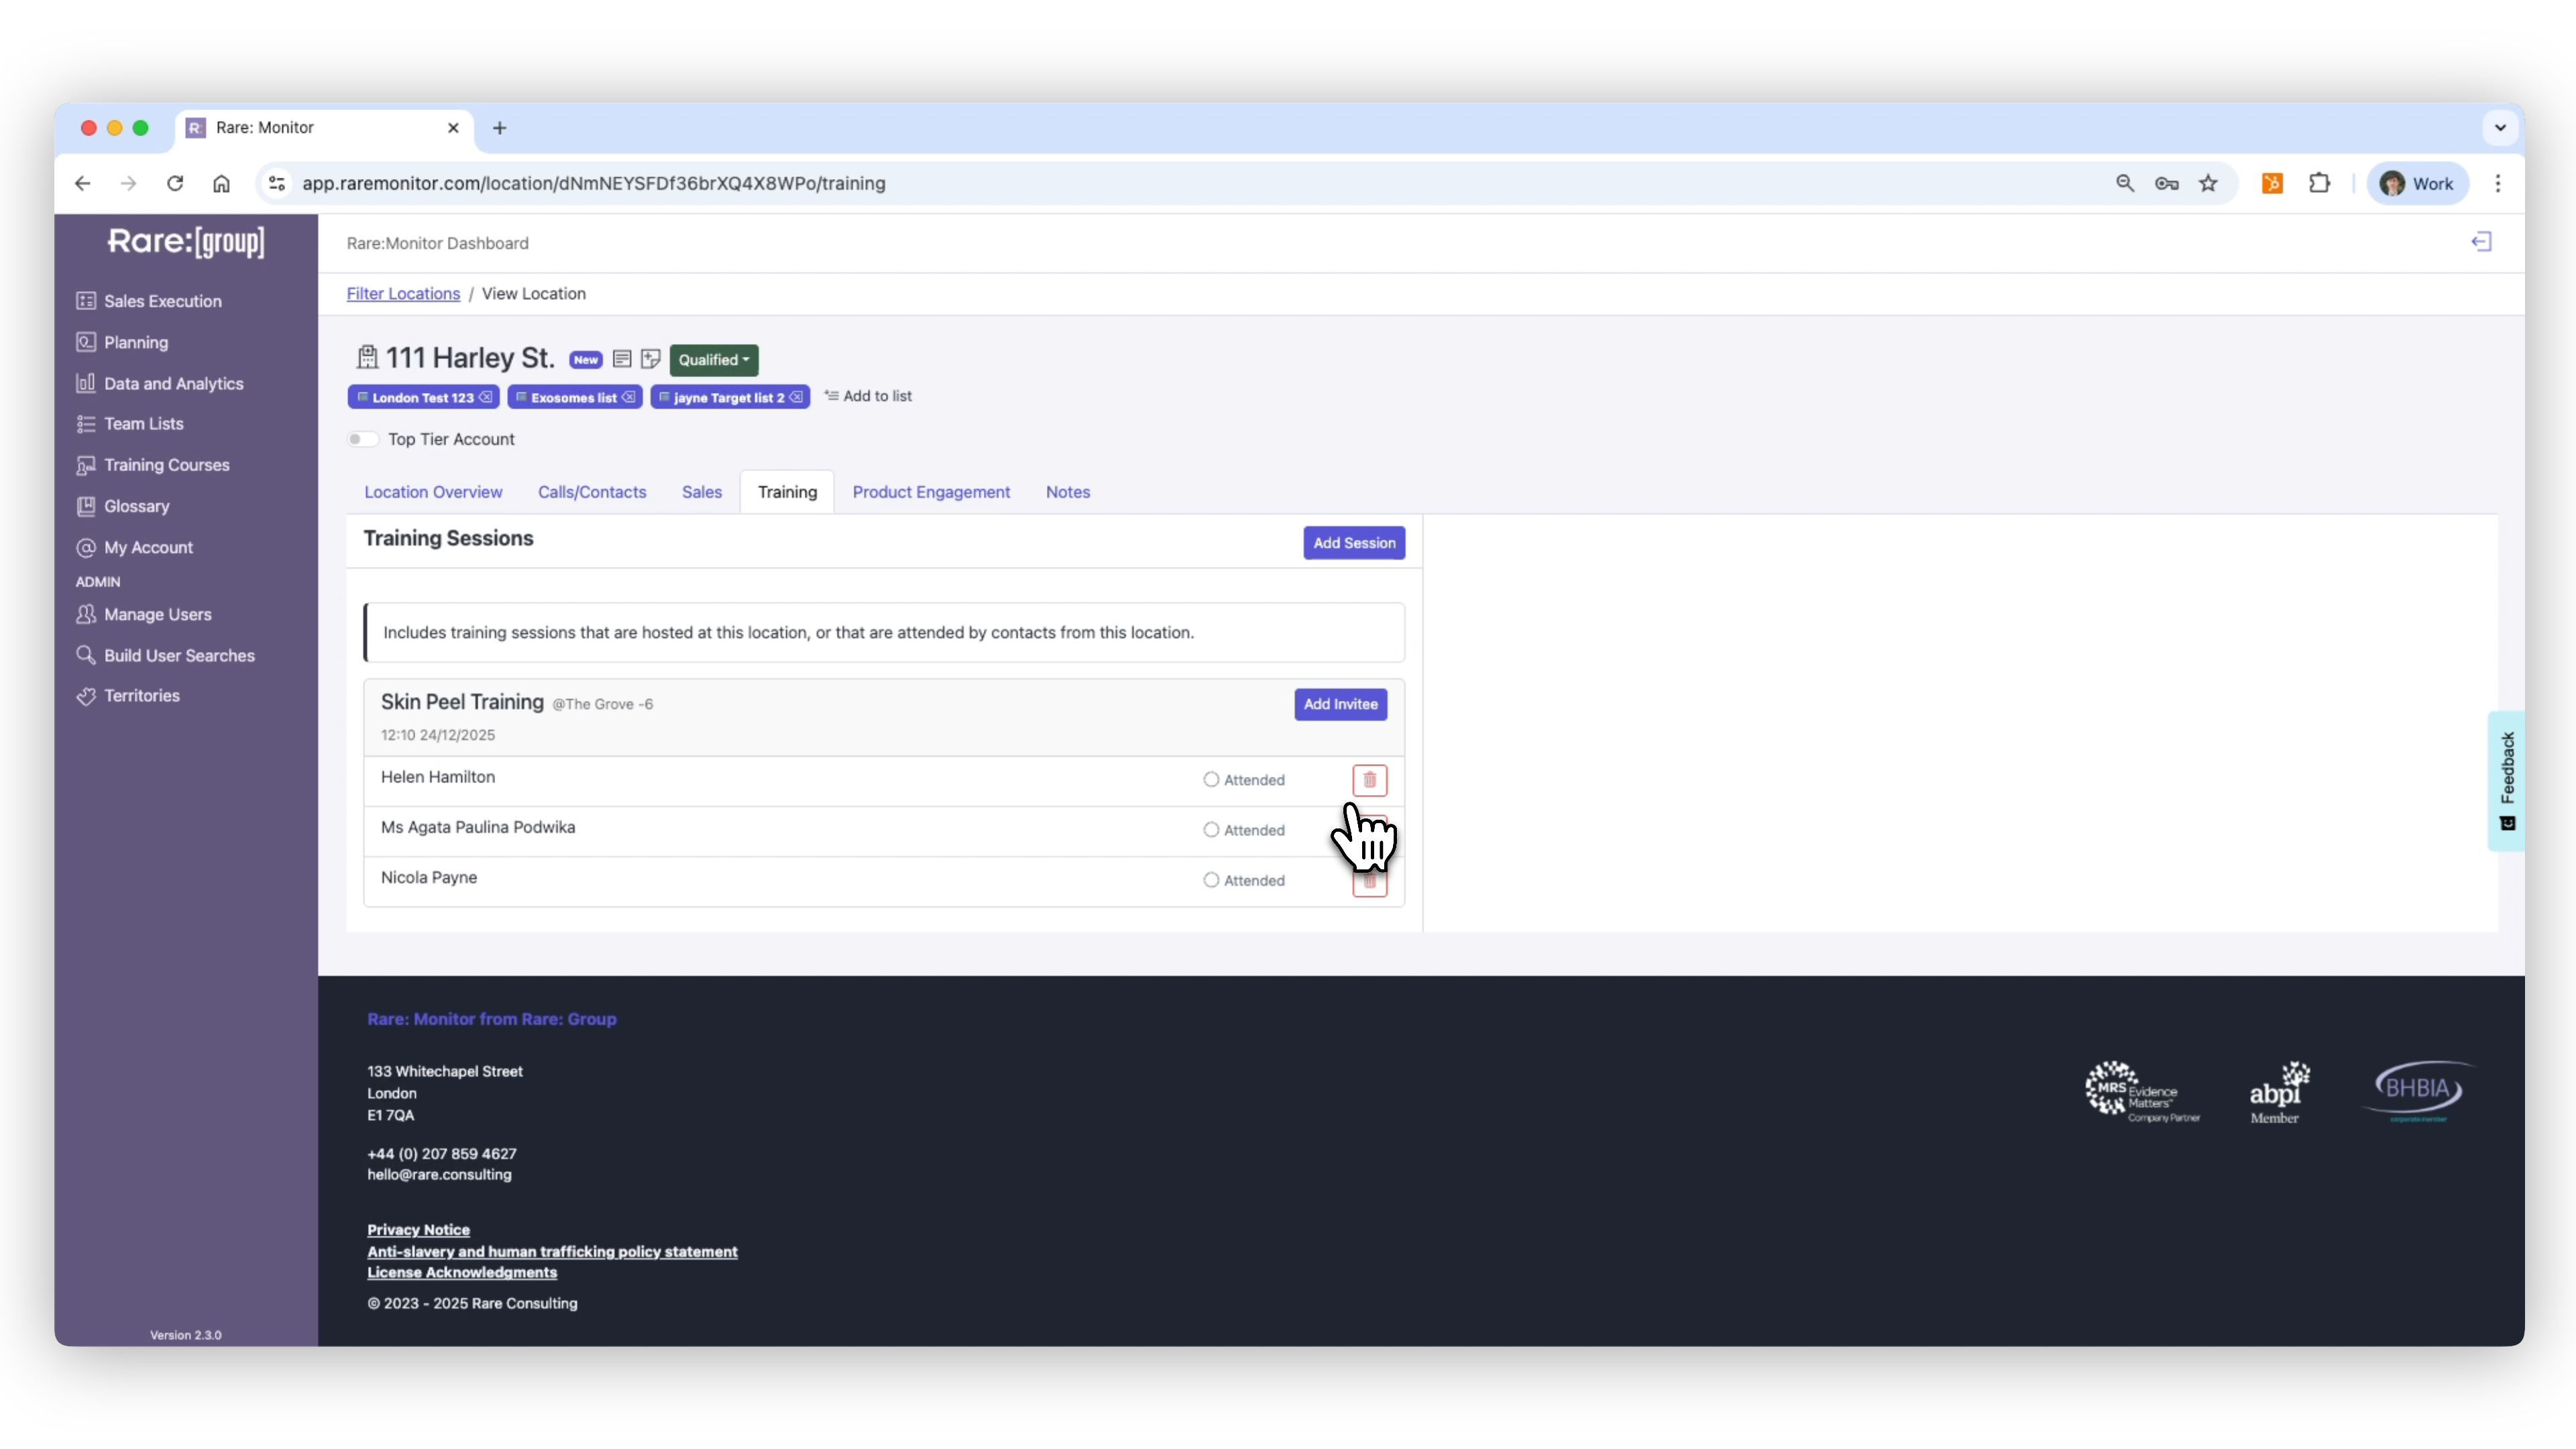Click Add Invitee button

pyautogui.click(x=1340, y=704)
